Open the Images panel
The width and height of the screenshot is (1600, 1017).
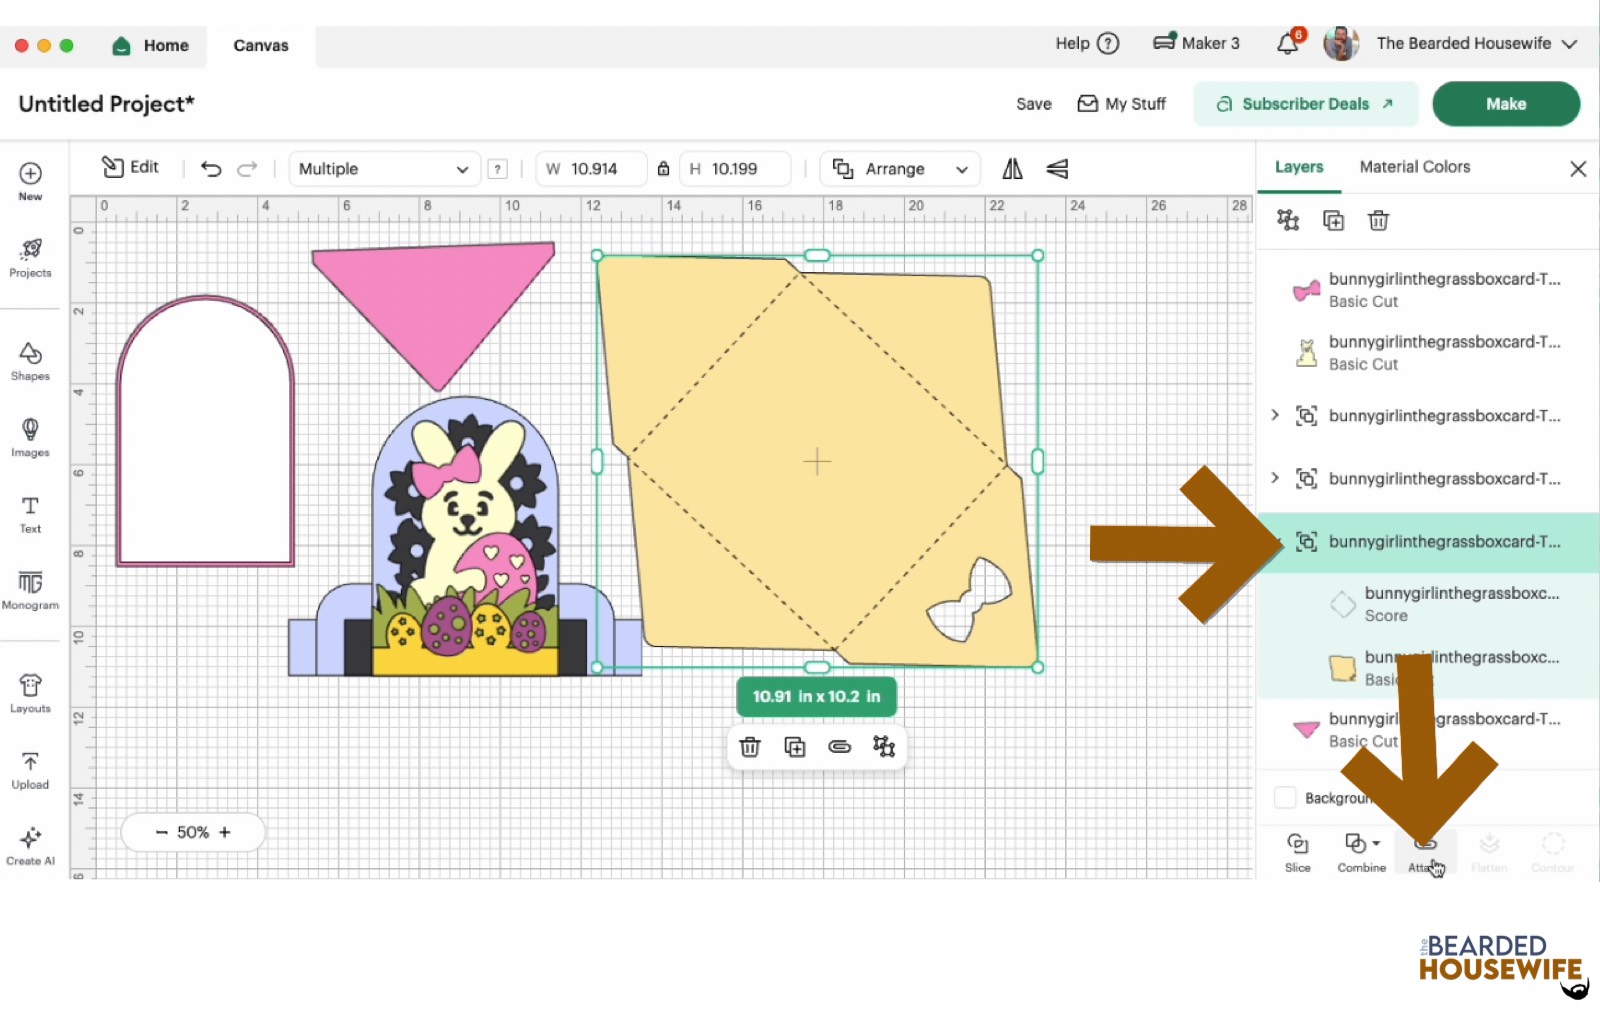coord(30,437)
